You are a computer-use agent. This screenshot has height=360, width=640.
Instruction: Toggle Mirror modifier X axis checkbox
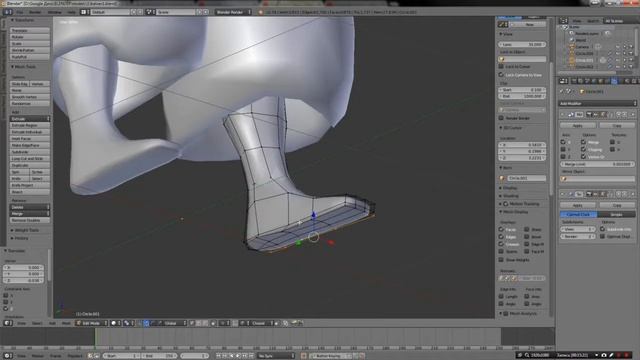pos(563,142)
